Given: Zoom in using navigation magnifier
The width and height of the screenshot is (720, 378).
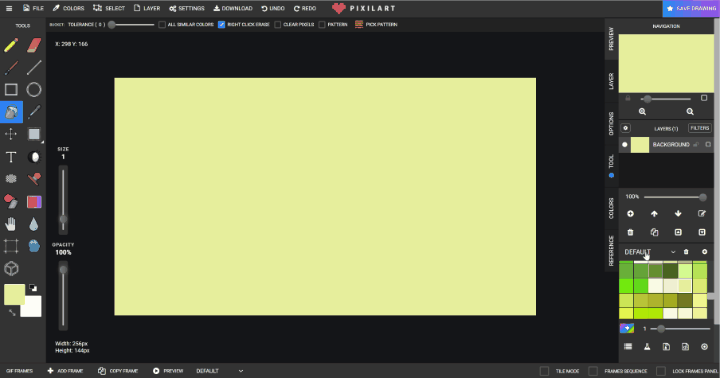Looking at the screenshot, I should [642, 112].
